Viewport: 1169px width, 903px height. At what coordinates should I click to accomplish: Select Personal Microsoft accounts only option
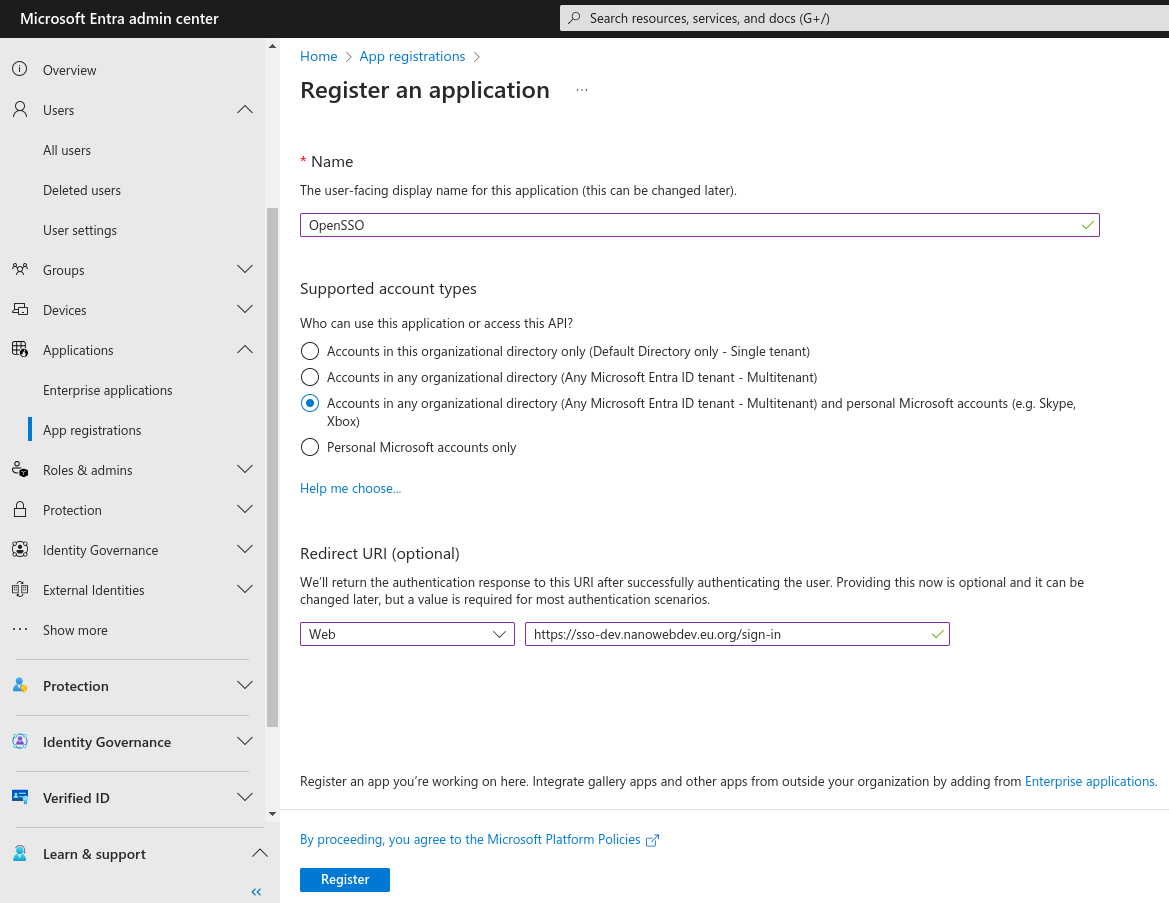point(310,447)
